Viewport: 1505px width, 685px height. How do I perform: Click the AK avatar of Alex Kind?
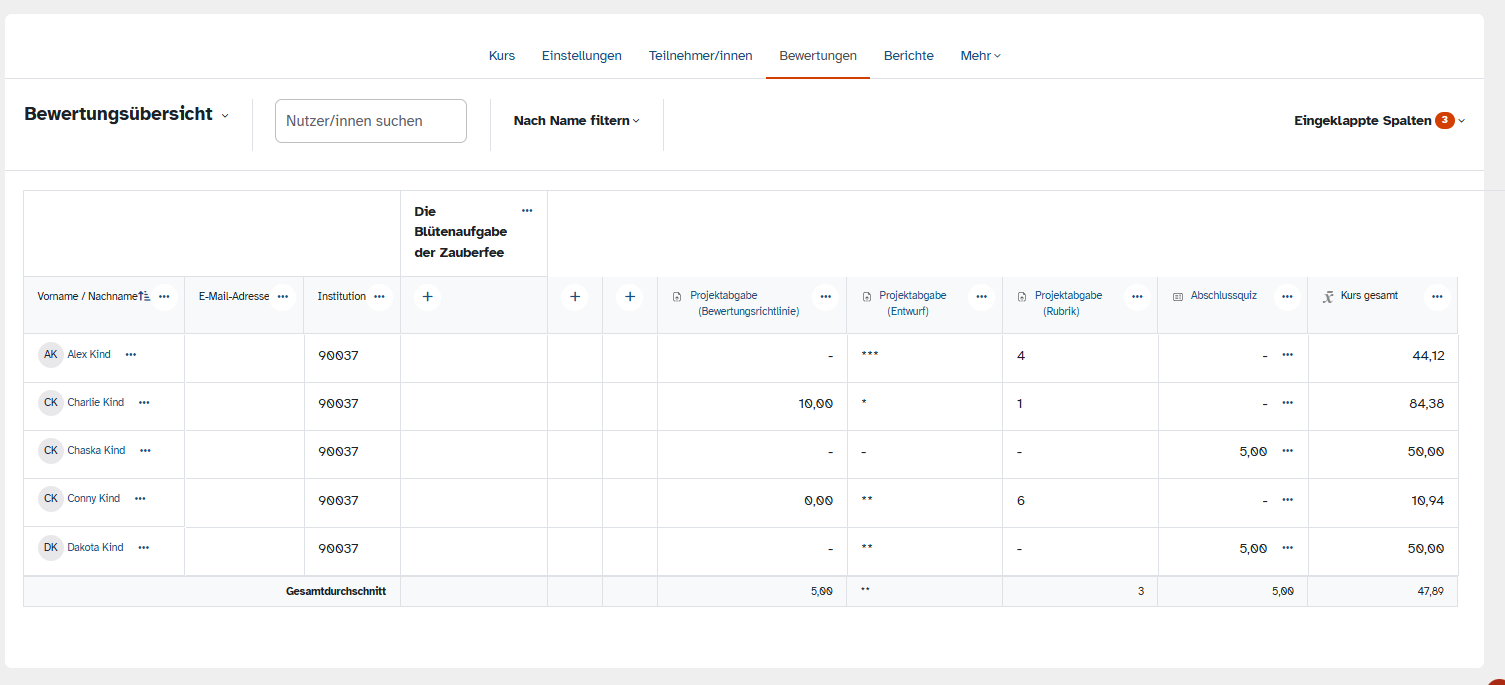pos(51,355)
